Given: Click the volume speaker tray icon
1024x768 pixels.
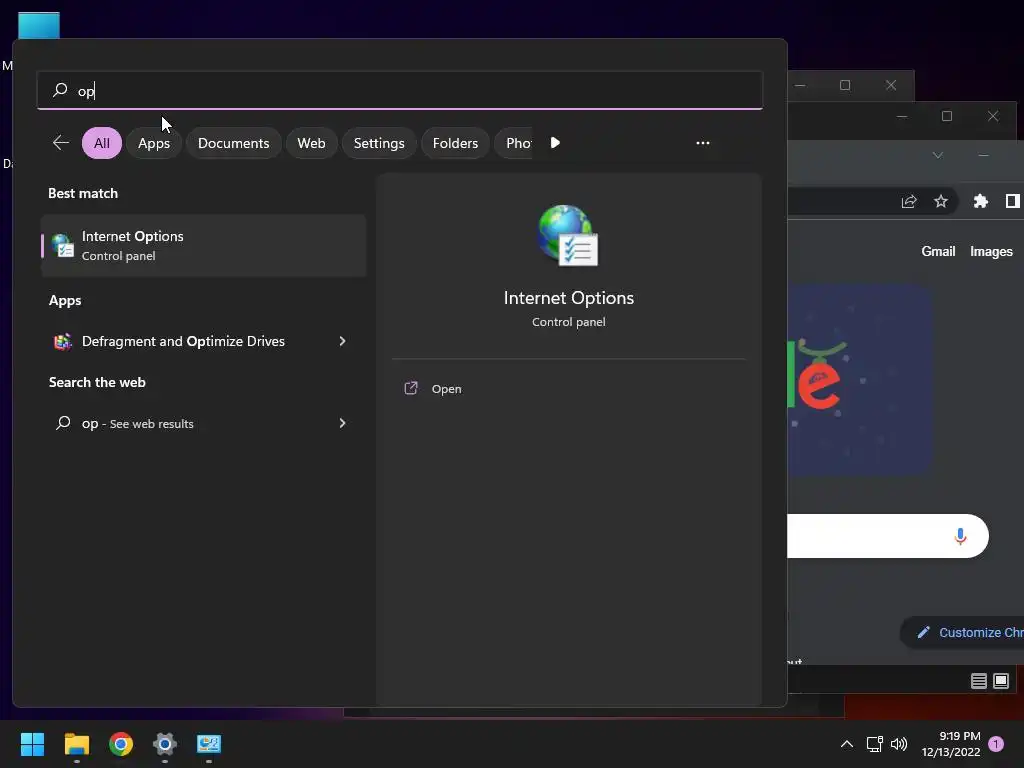Looking at the screenshot, I should (x=899, y=744).
